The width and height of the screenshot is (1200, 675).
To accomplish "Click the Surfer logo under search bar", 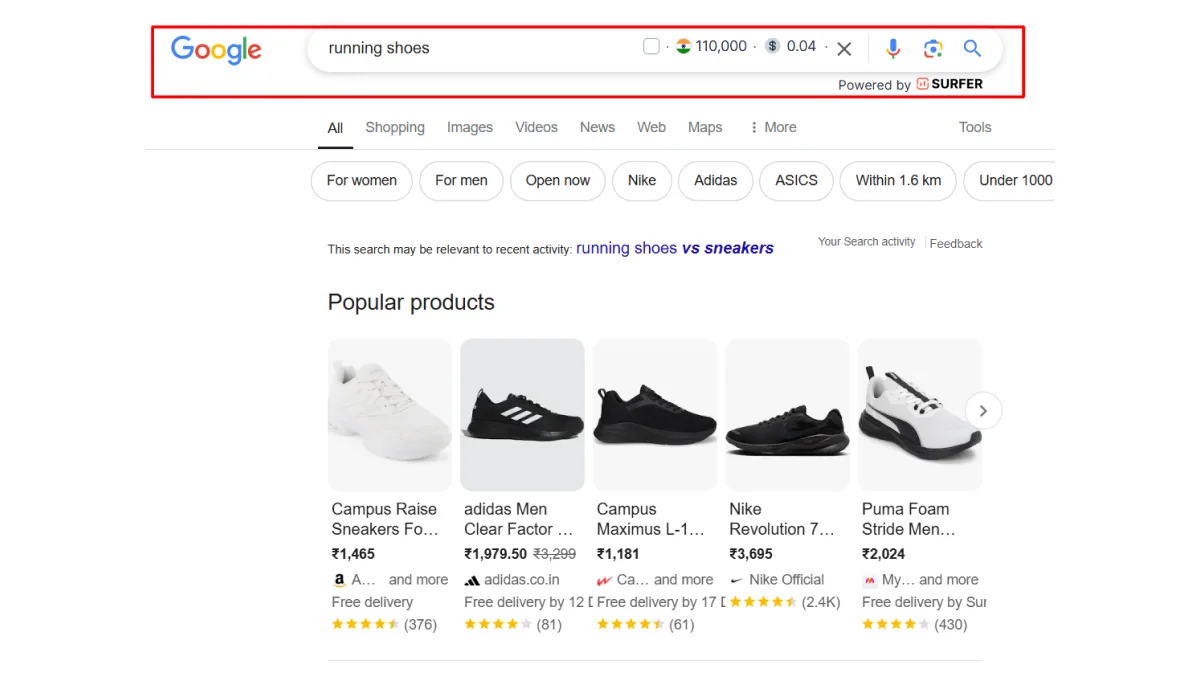I will (x=950, y=84).
